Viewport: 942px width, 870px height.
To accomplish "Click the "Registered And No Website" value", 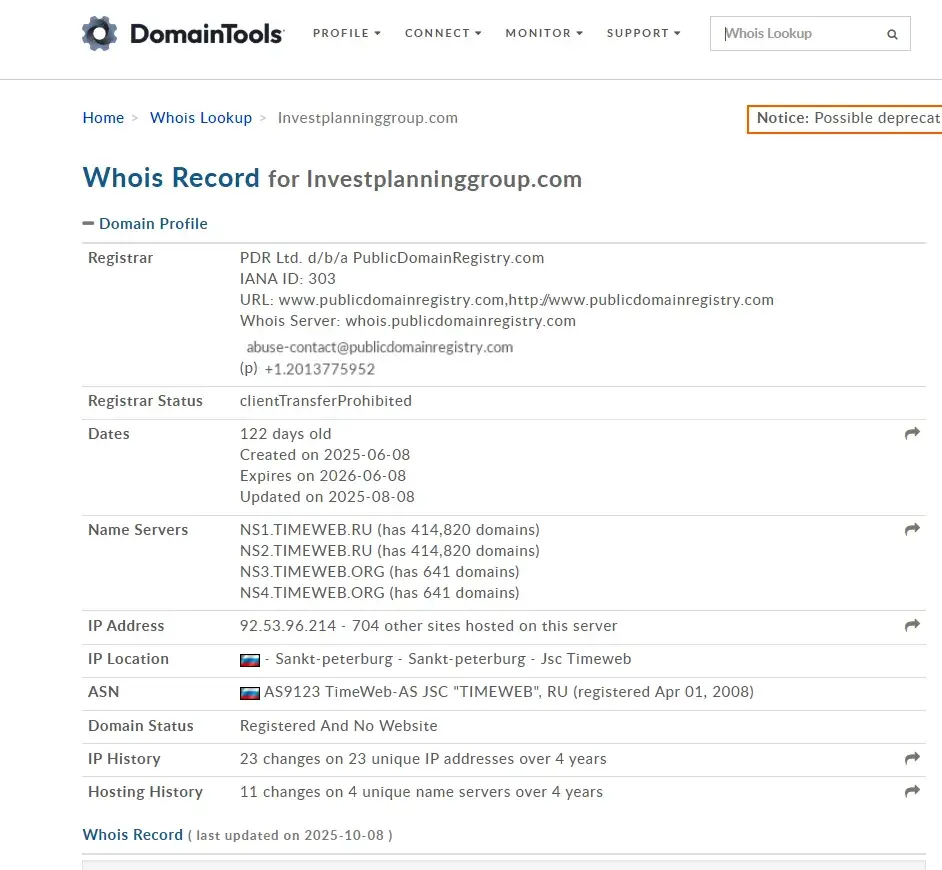I will [x=339, y=726].
